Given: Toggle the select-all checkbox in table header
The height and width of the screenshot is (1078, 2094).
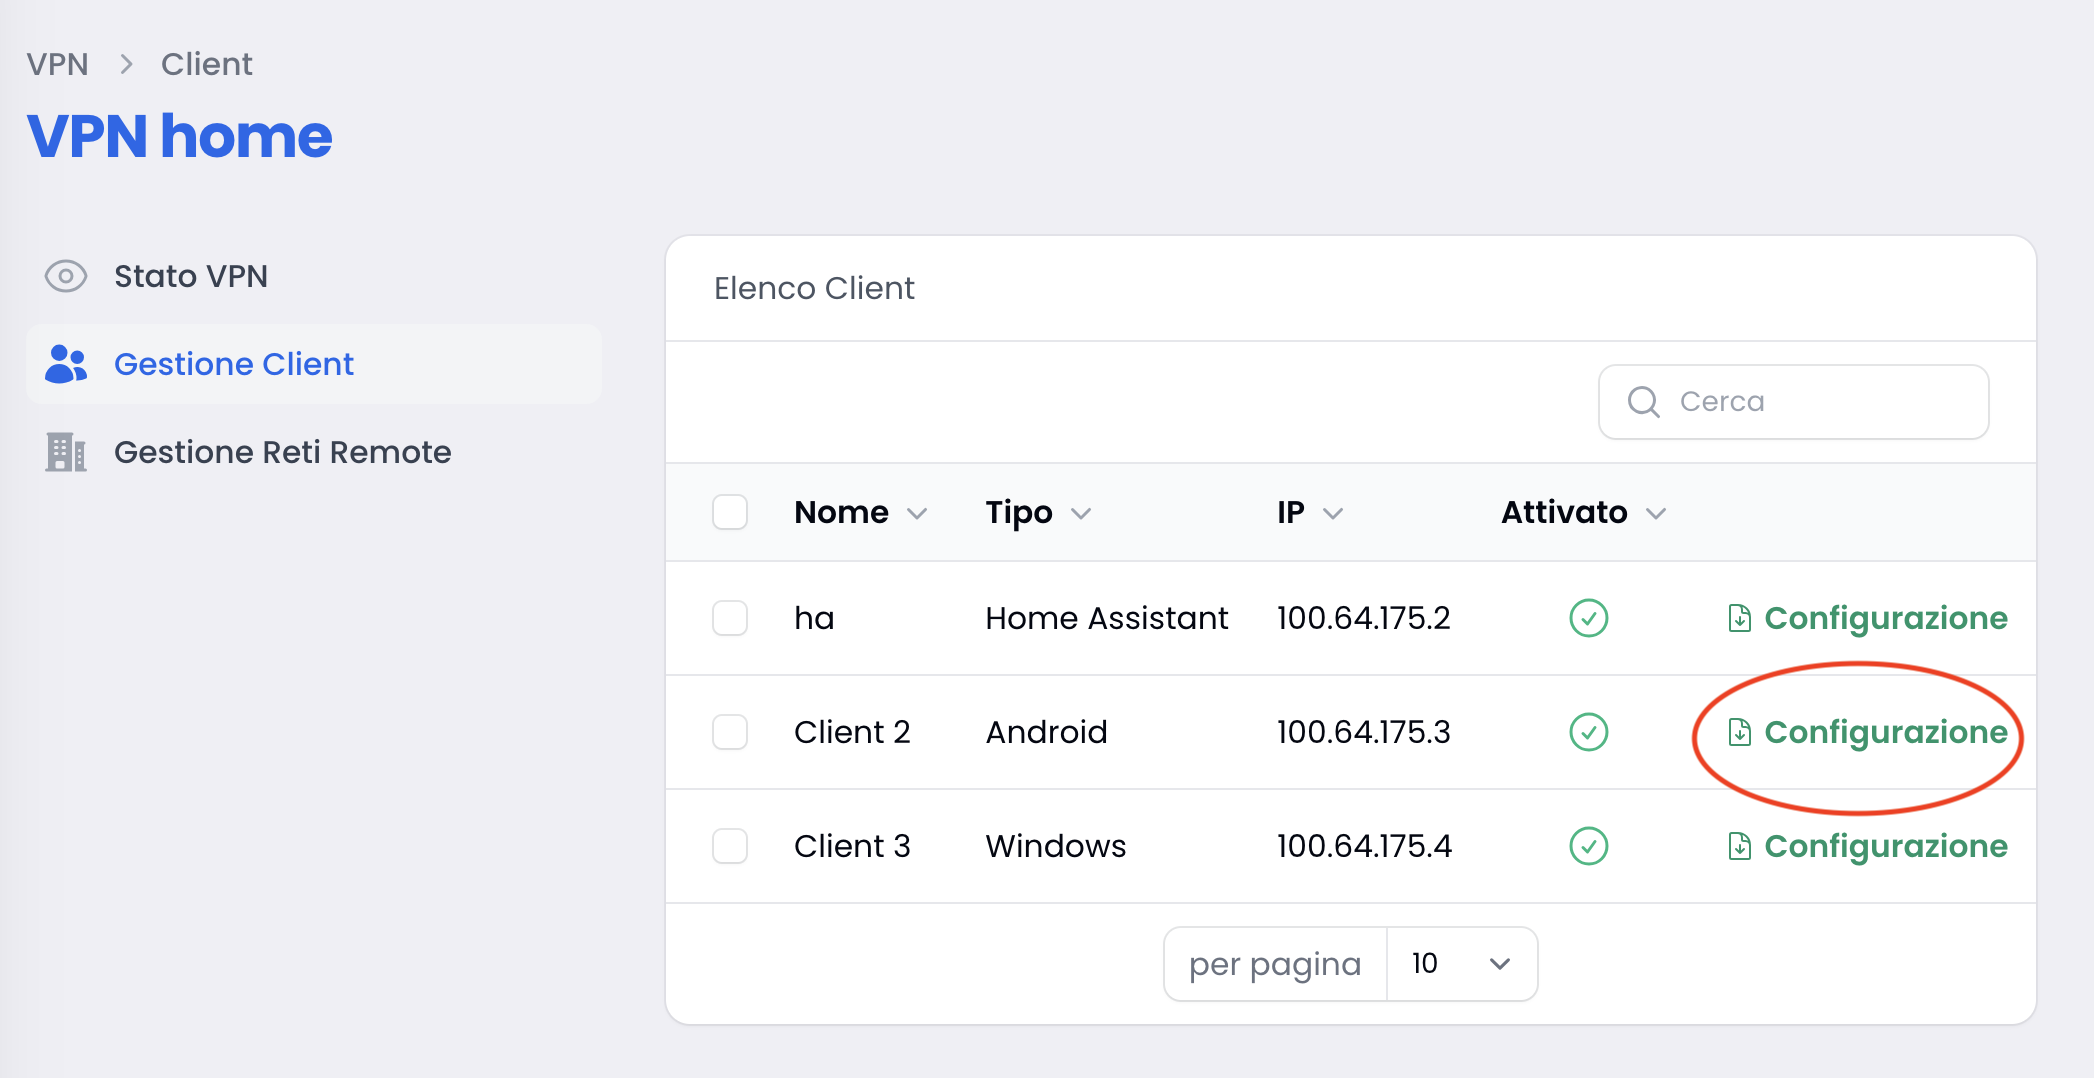Looking at the screenshot, I should click(x=730, y=512).
